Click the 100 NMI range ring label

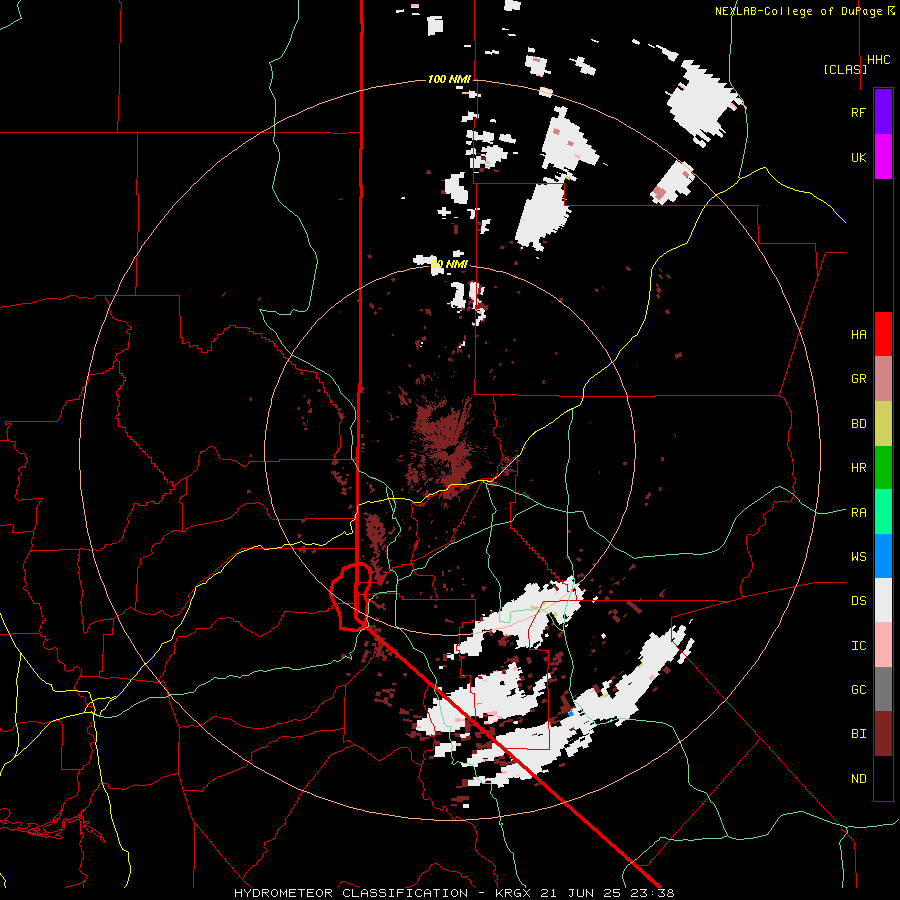click(x=449, y=79)
